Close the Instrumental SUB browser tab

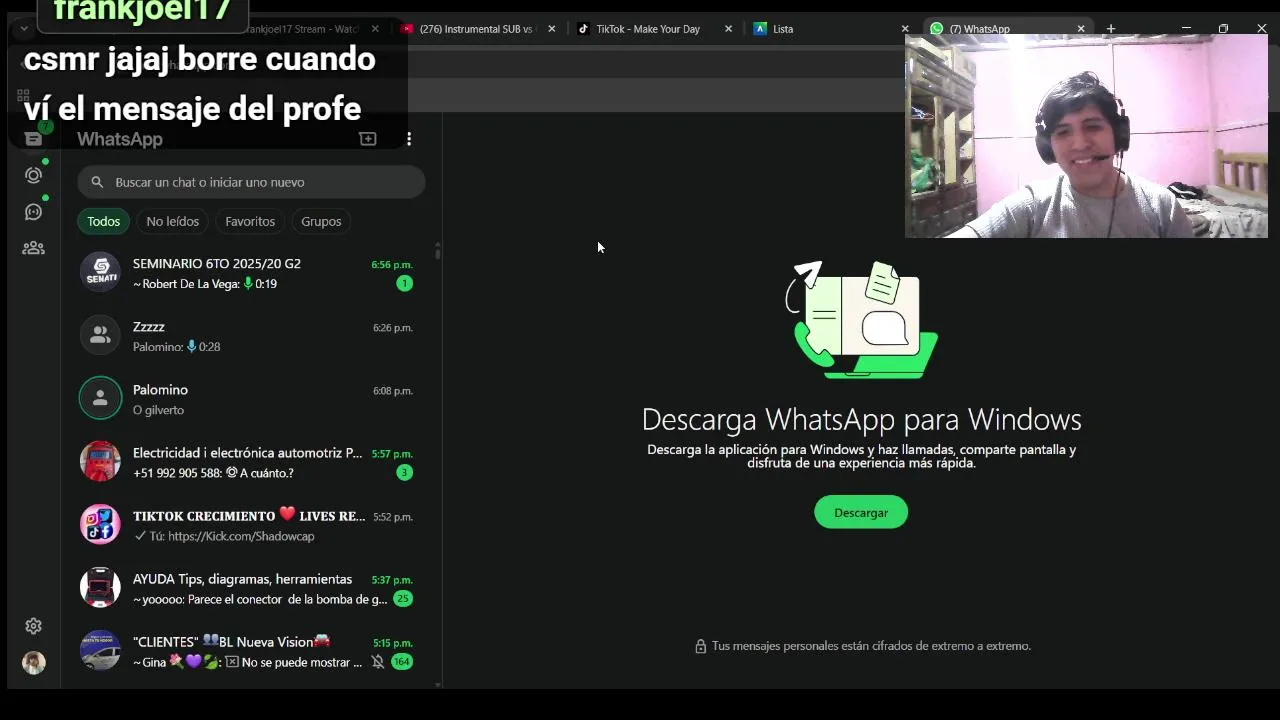coord(552,29)
